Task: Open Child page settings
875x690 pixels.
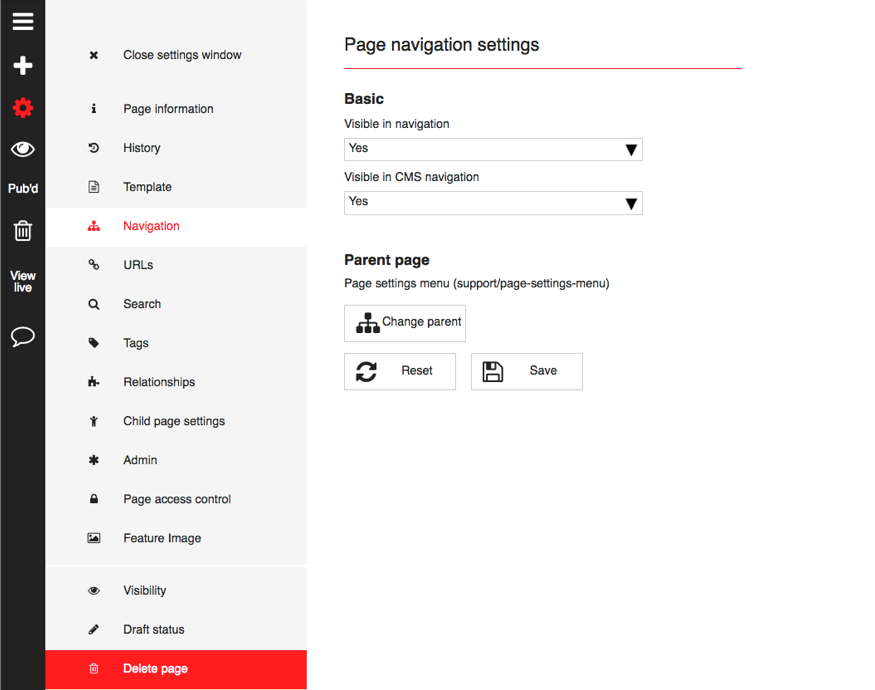Action: (x=176, y=421)
